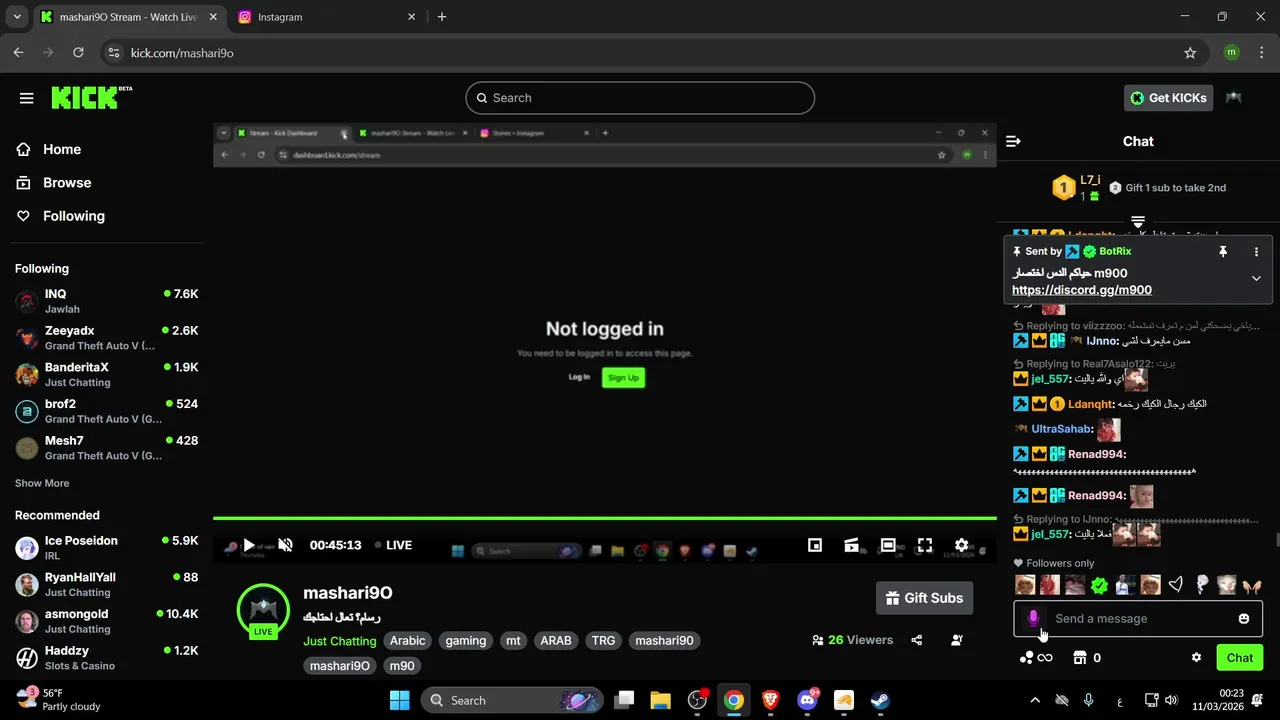
Task: Open INQ channel in Following list
Action: click(x=107, y=301)
